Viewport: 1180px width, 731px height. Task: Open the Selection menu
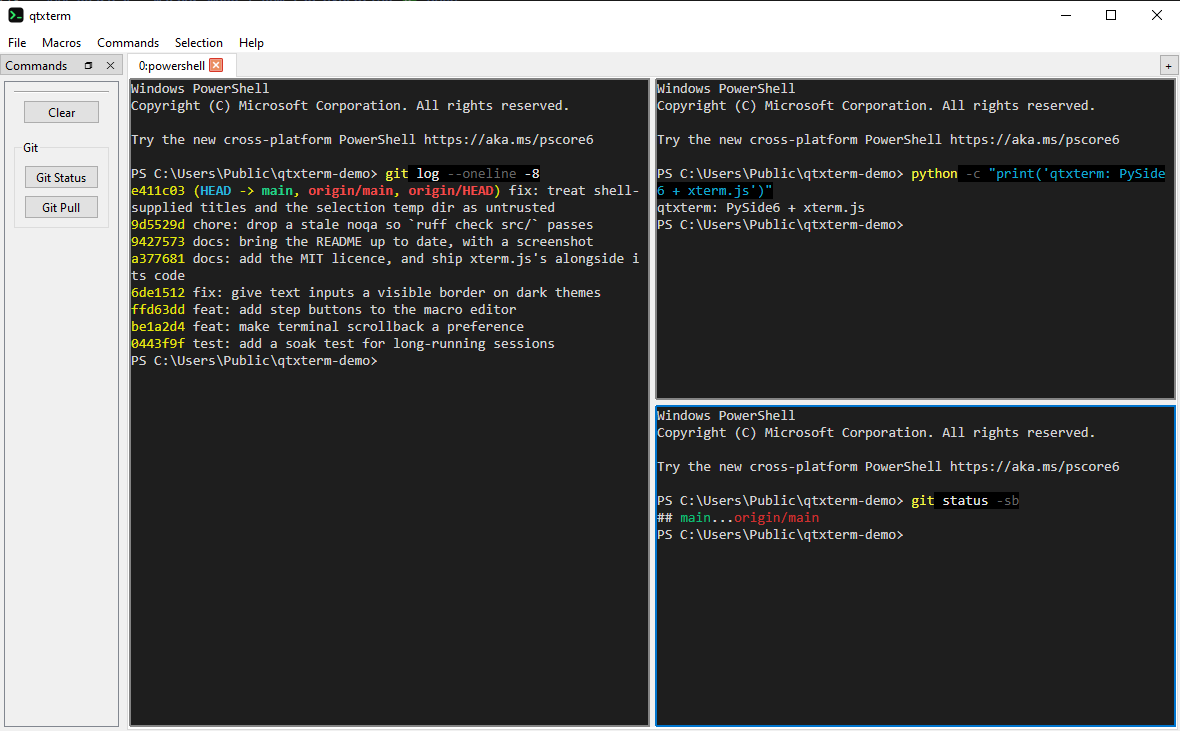(199, 43)
